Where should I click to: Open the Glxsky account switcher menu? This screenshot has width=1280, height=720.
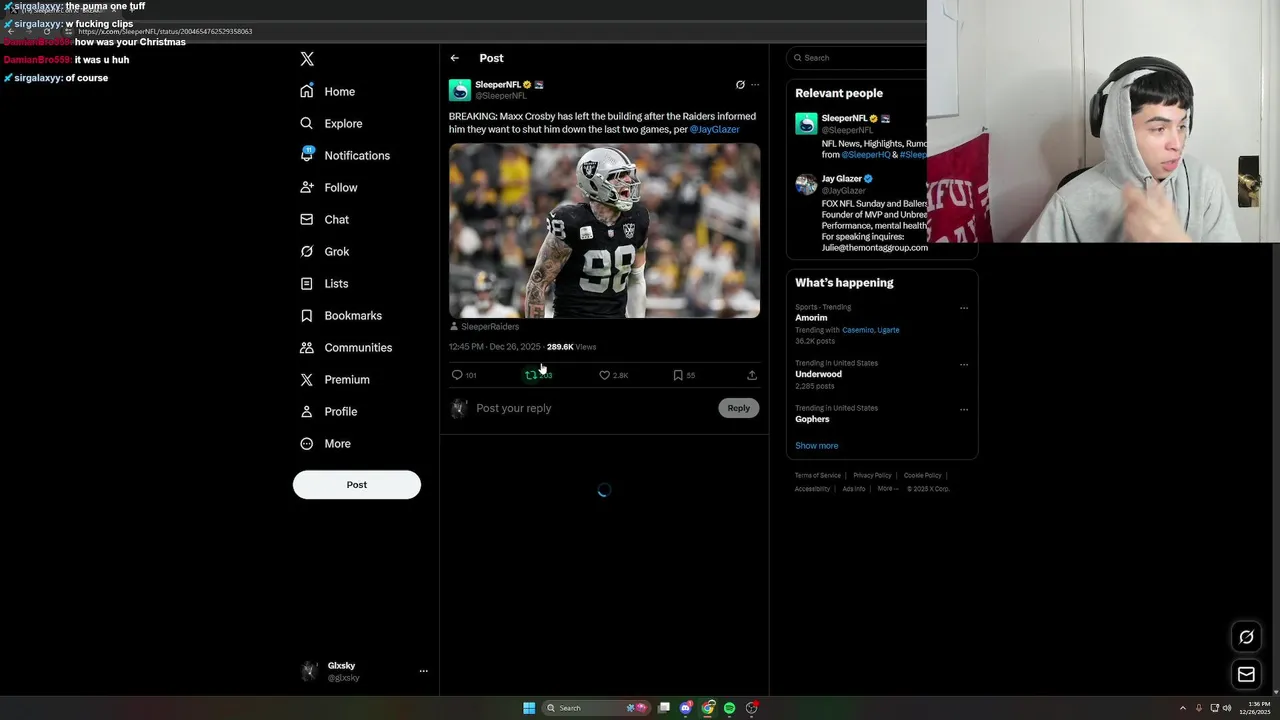(x=424, y=671)
